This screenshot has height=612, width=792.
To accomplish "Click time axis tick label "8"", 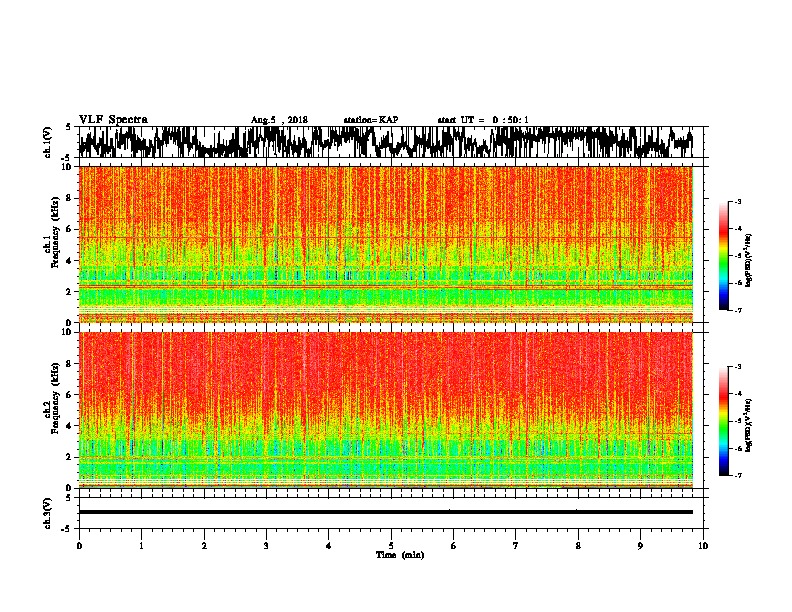I will tap(578, 546).
